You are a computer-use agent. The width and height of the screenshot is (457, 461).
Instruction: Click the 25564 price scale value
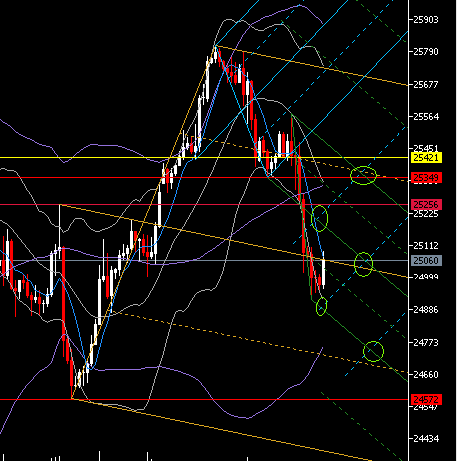tap(426, 117)
